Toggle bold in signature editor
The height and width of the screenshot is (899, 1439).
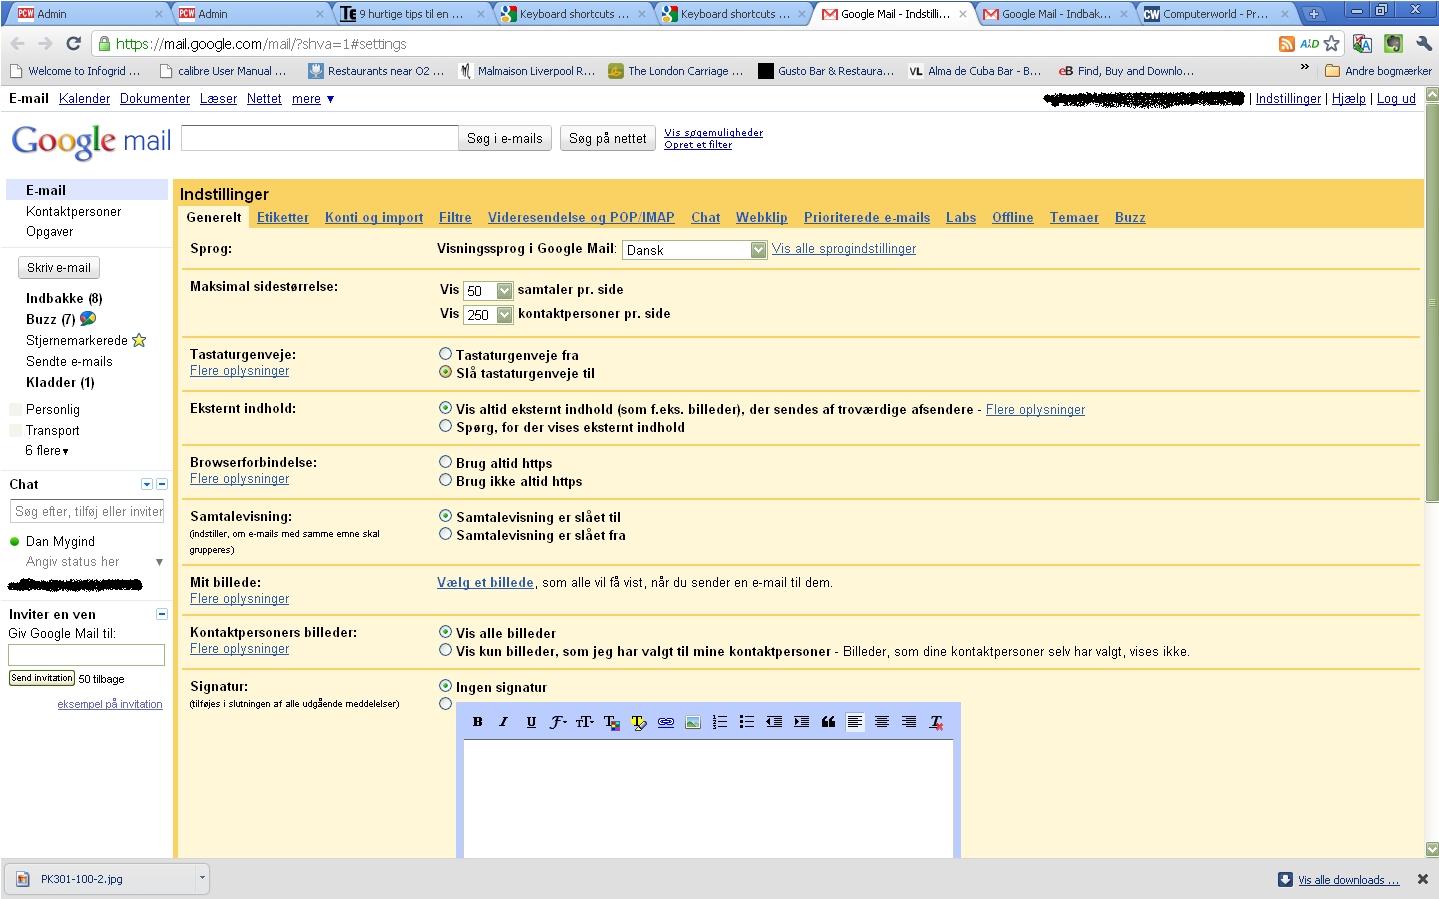tap(478, 722)
